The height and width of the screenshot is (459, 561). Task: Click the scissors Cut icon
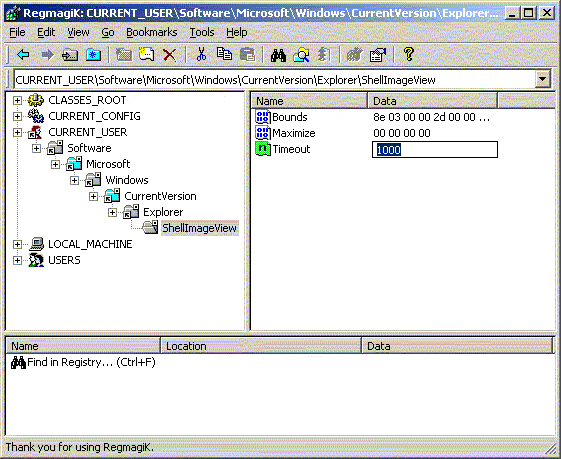201,55
